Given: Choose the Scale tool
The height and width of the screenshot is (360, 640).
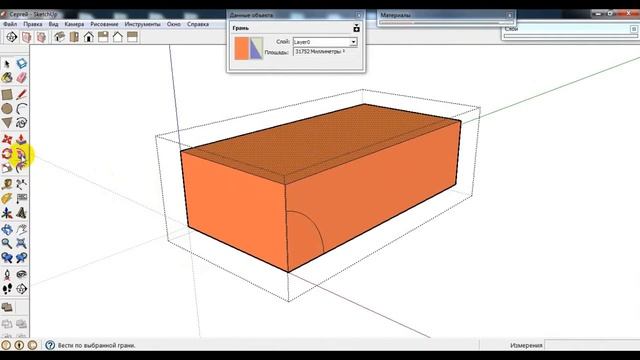Looking at the screenshot, I should 7,168.
